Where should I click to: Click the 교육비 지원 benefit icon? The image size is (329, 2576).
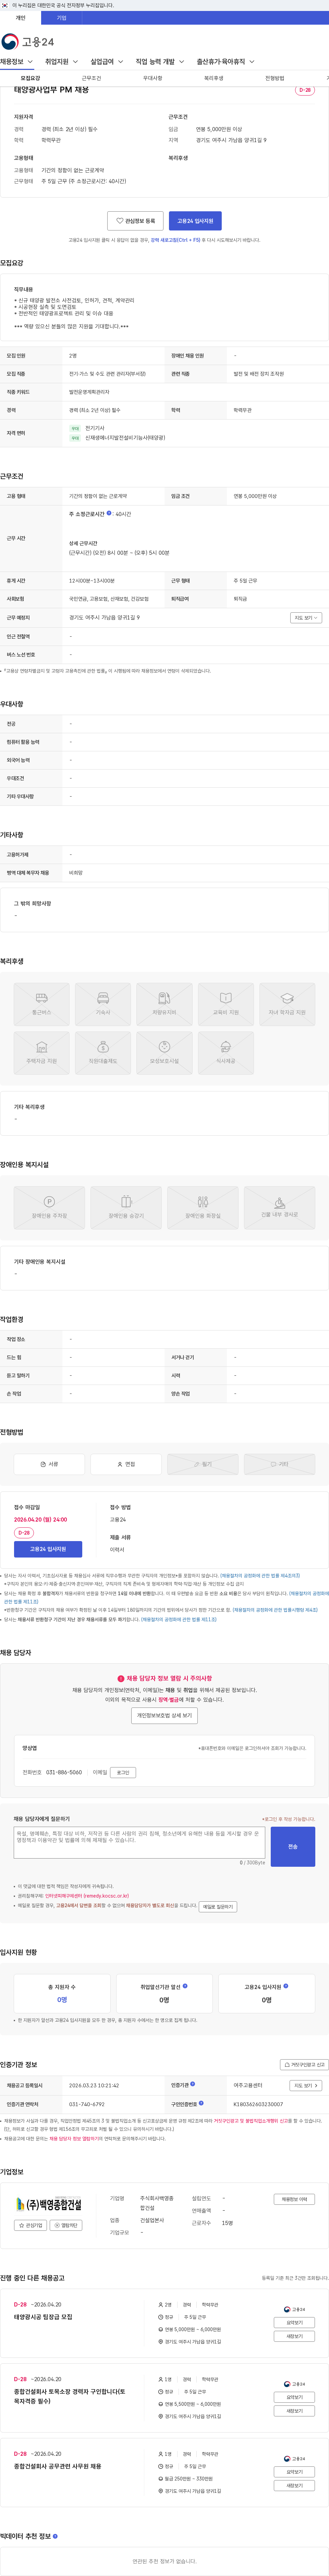226,1004
